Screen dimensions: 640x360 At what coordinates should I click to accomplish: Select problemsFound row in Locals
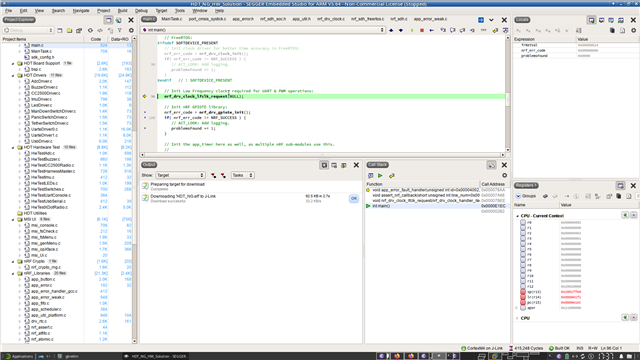coord(576,56)
